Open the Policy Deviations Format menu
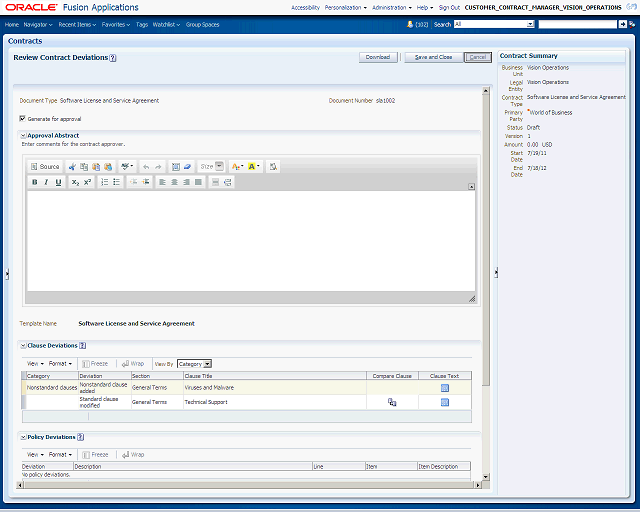The width and height of the screenshot is (640, 512). (x=60, y=454)
